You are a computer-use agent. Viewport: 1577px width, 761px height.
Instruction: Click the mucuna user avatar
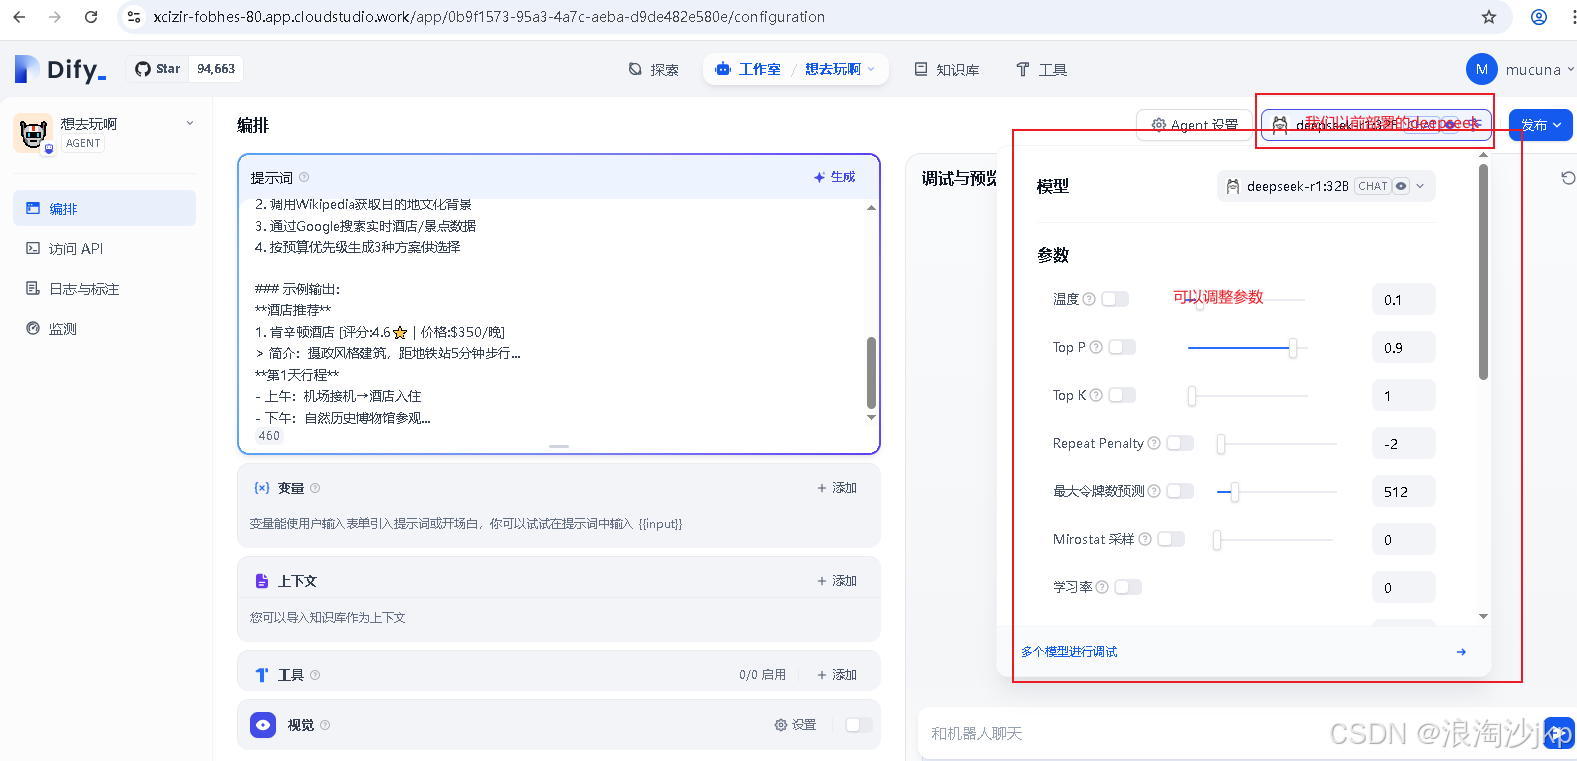(x=1481, y=69)
